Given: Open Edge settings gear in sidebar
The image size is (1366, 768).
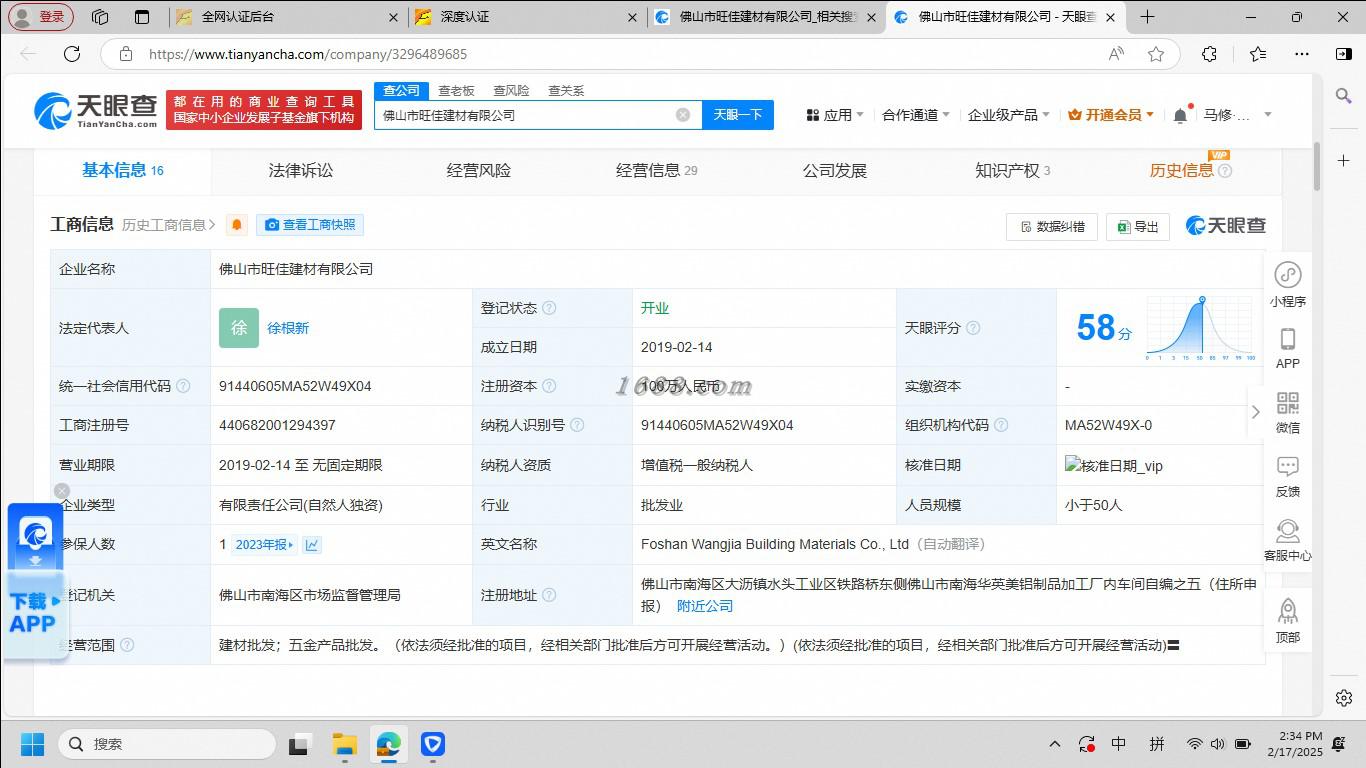Looking at the screenshot, I should (1344, 698).
